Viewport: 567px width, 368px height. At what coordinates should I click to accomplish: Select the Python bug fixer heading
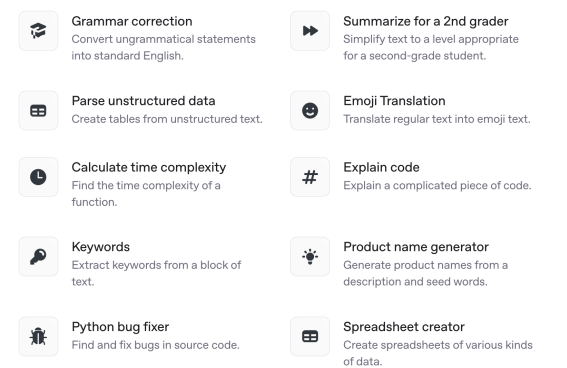pyautogui.click(x=120, y=327)
